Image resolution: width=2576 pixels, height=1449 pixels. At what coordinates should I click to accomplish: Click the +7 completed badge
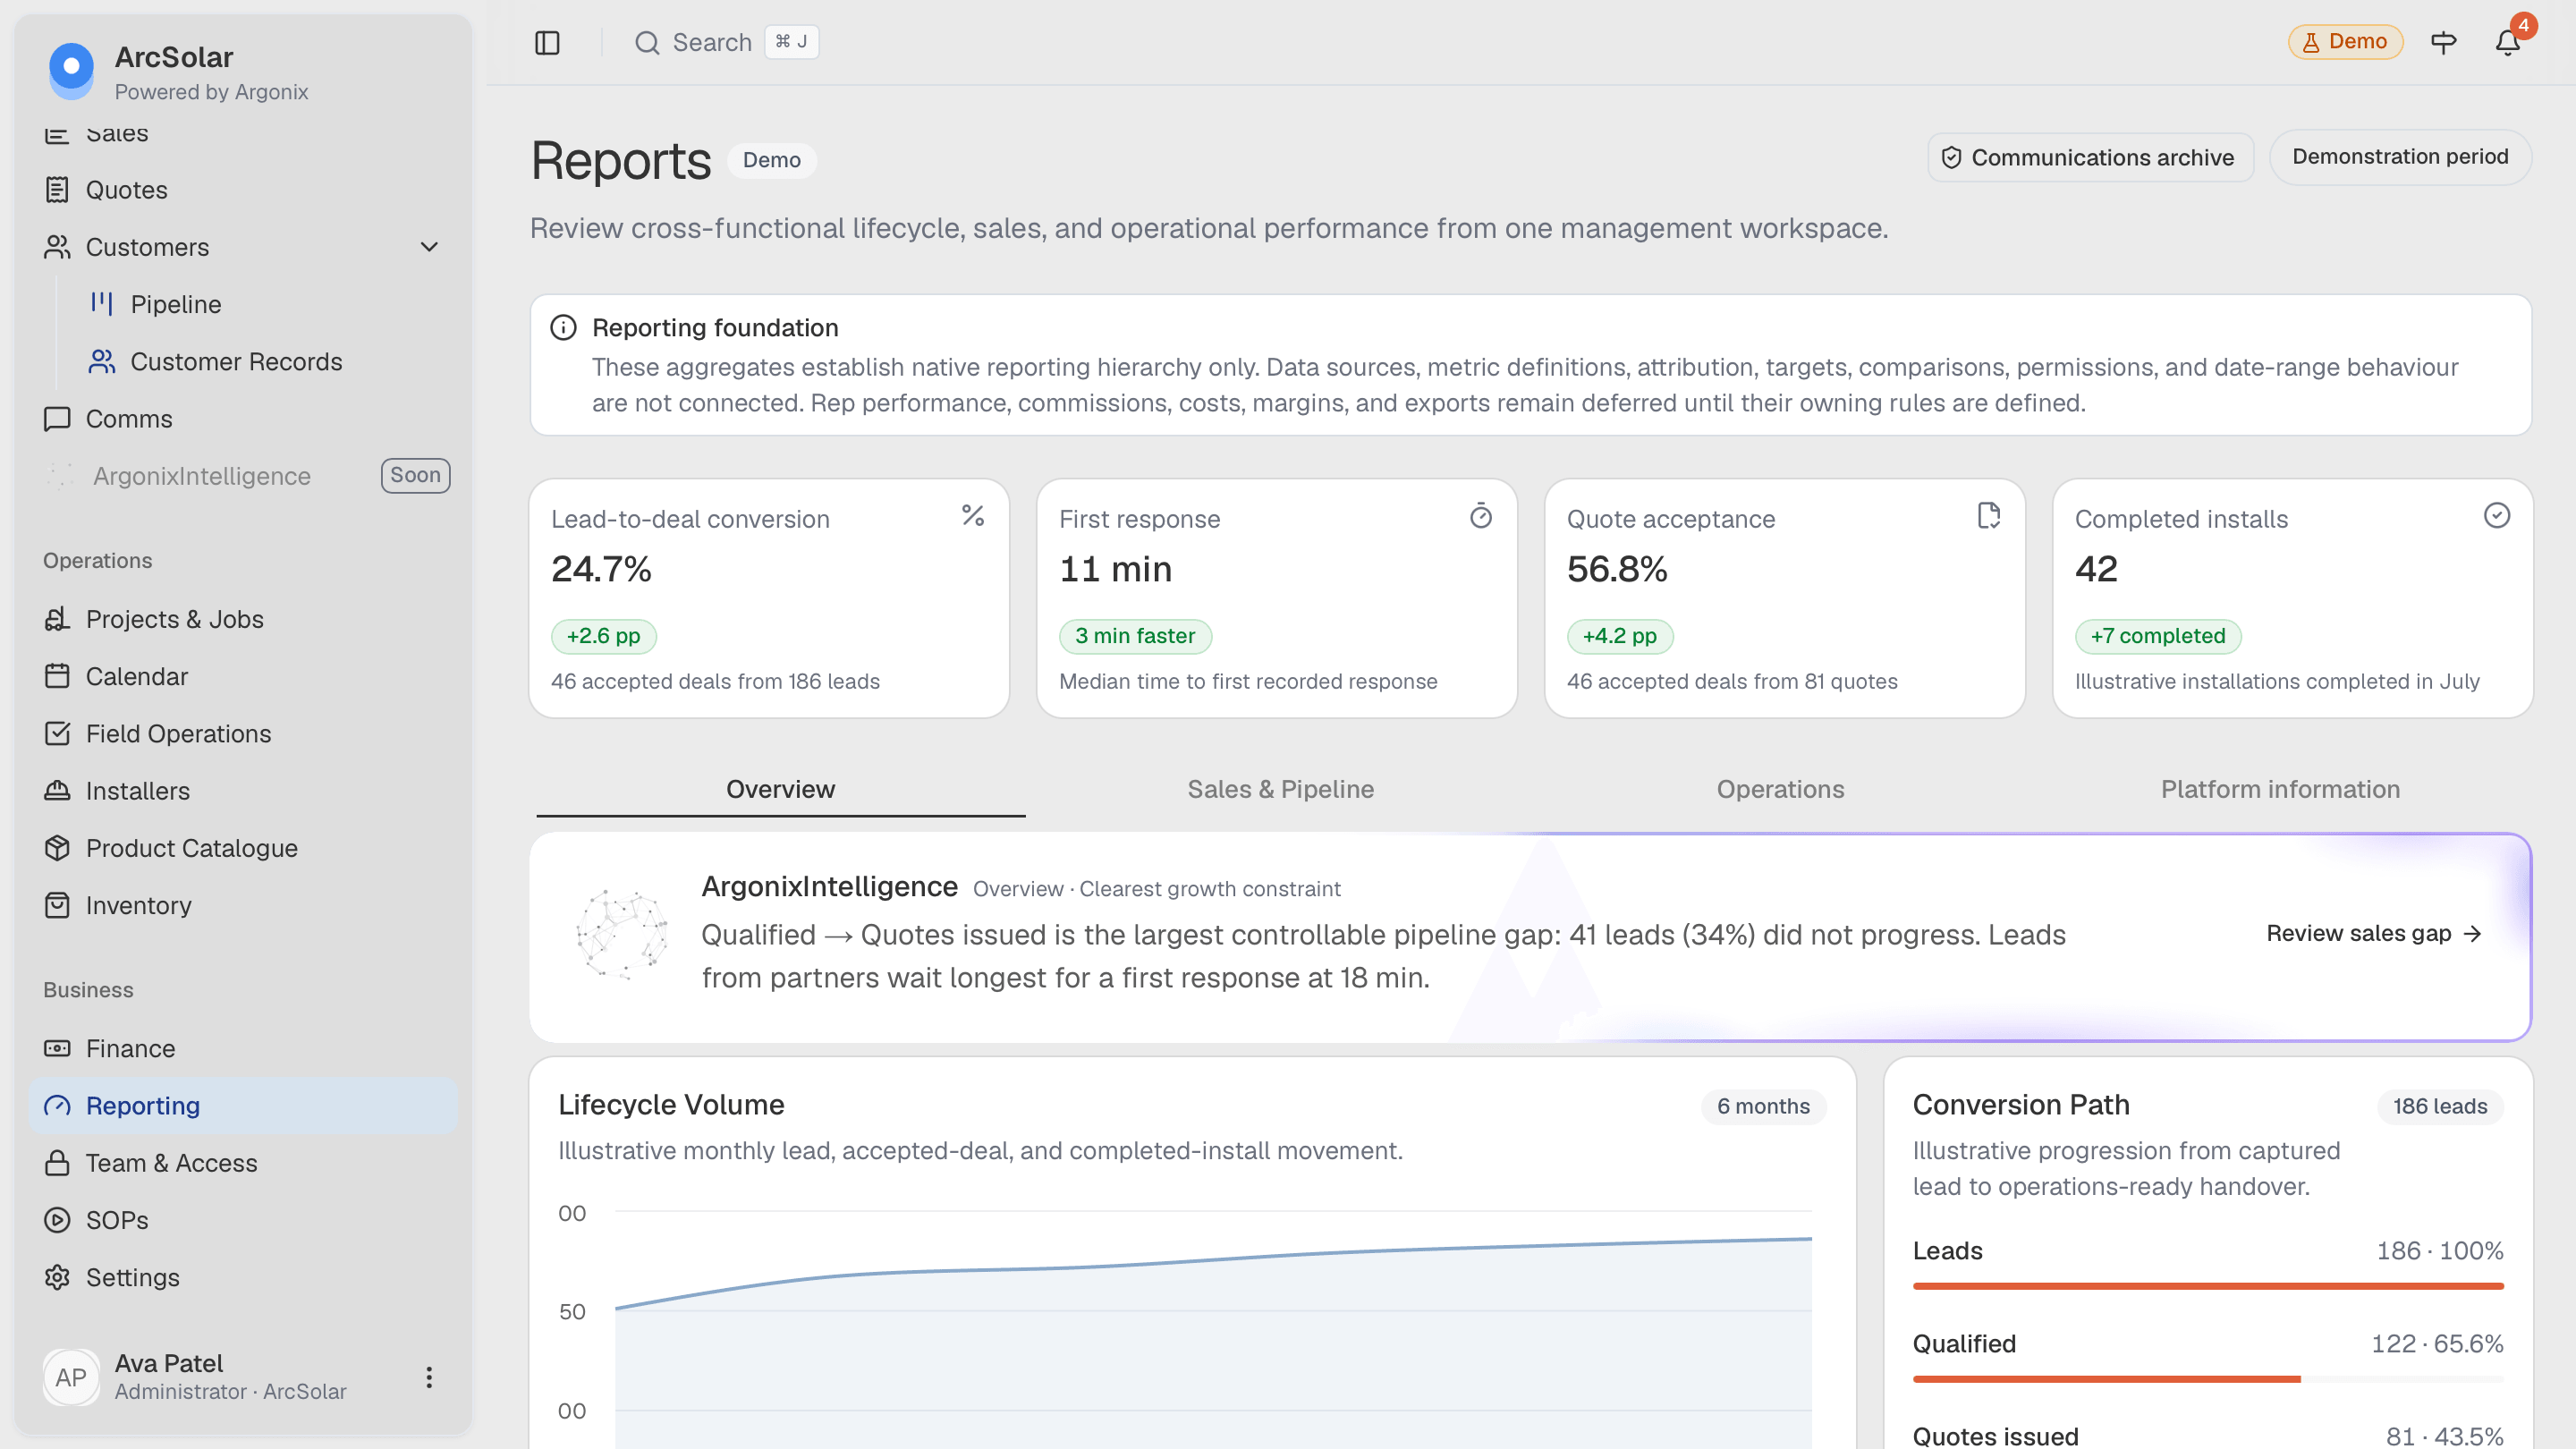pos(2157,636)
